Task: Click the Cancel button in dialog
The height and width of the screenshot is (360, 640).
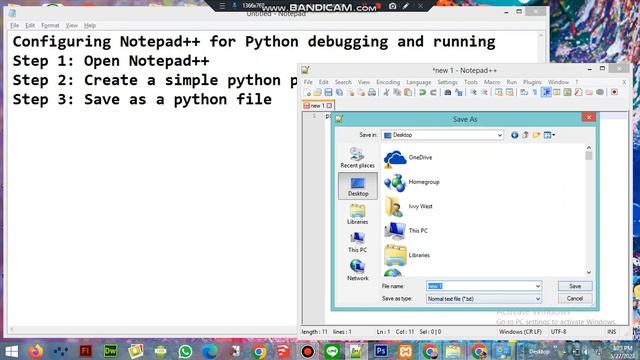Action: (575, 299)
